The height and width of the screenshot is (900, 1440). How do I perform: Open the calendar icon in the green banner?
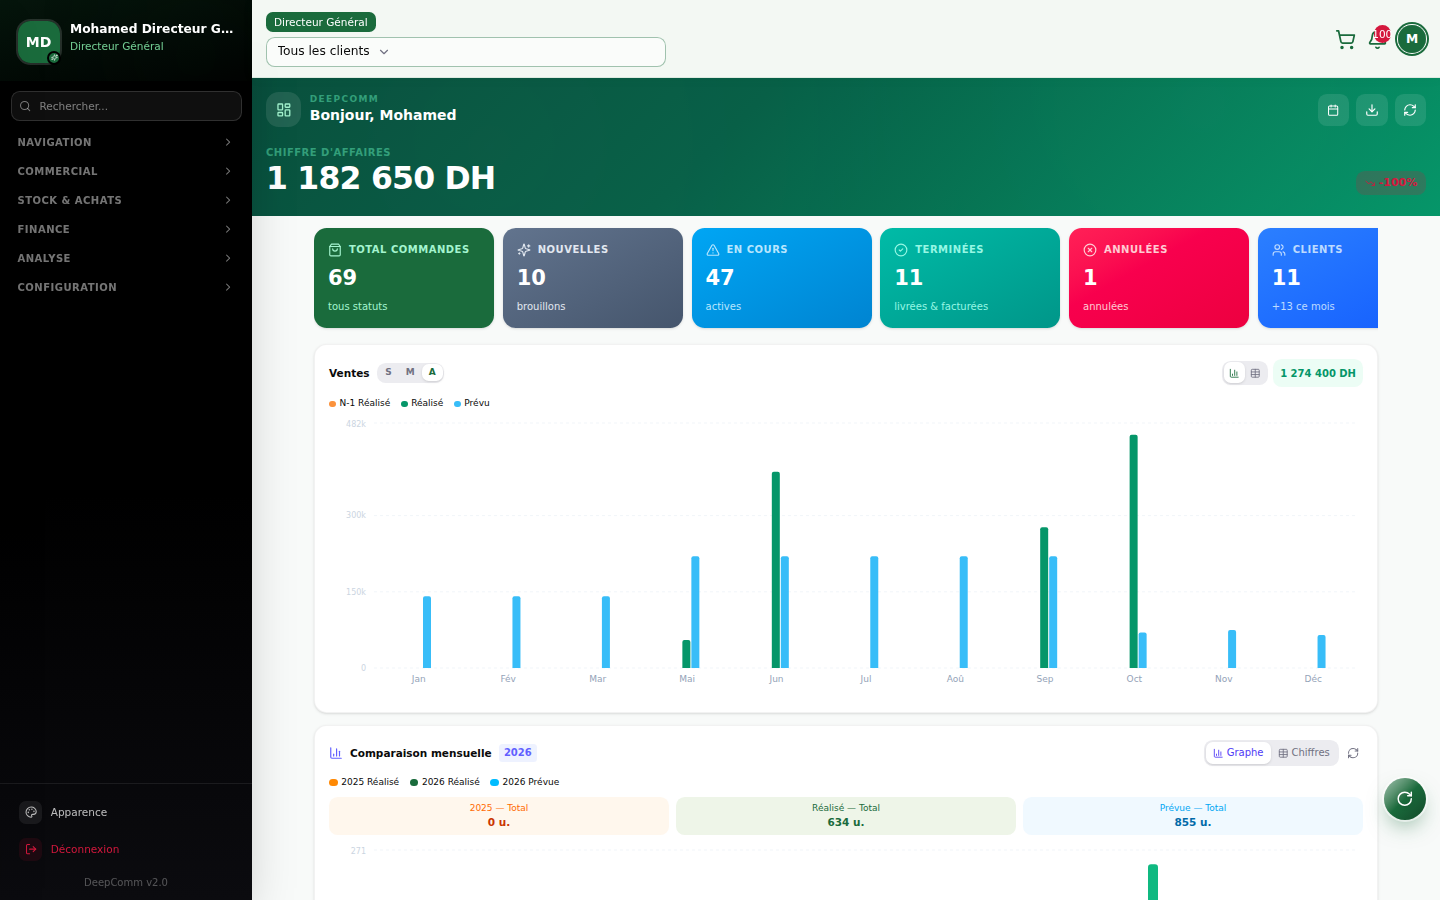pos(1333,110)
